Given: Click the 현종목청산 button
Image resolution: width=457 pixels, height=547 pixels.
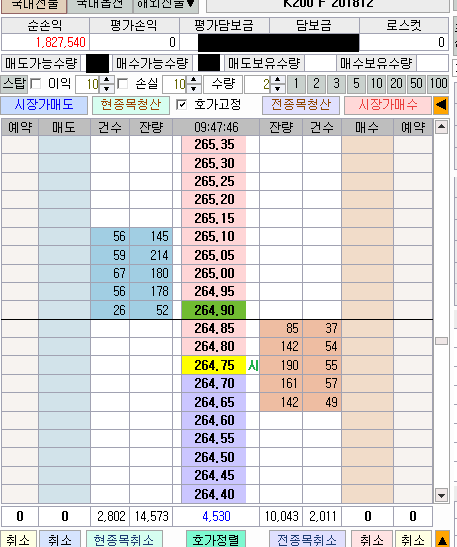Looking at the screenshot, I should tap(131, 105).
